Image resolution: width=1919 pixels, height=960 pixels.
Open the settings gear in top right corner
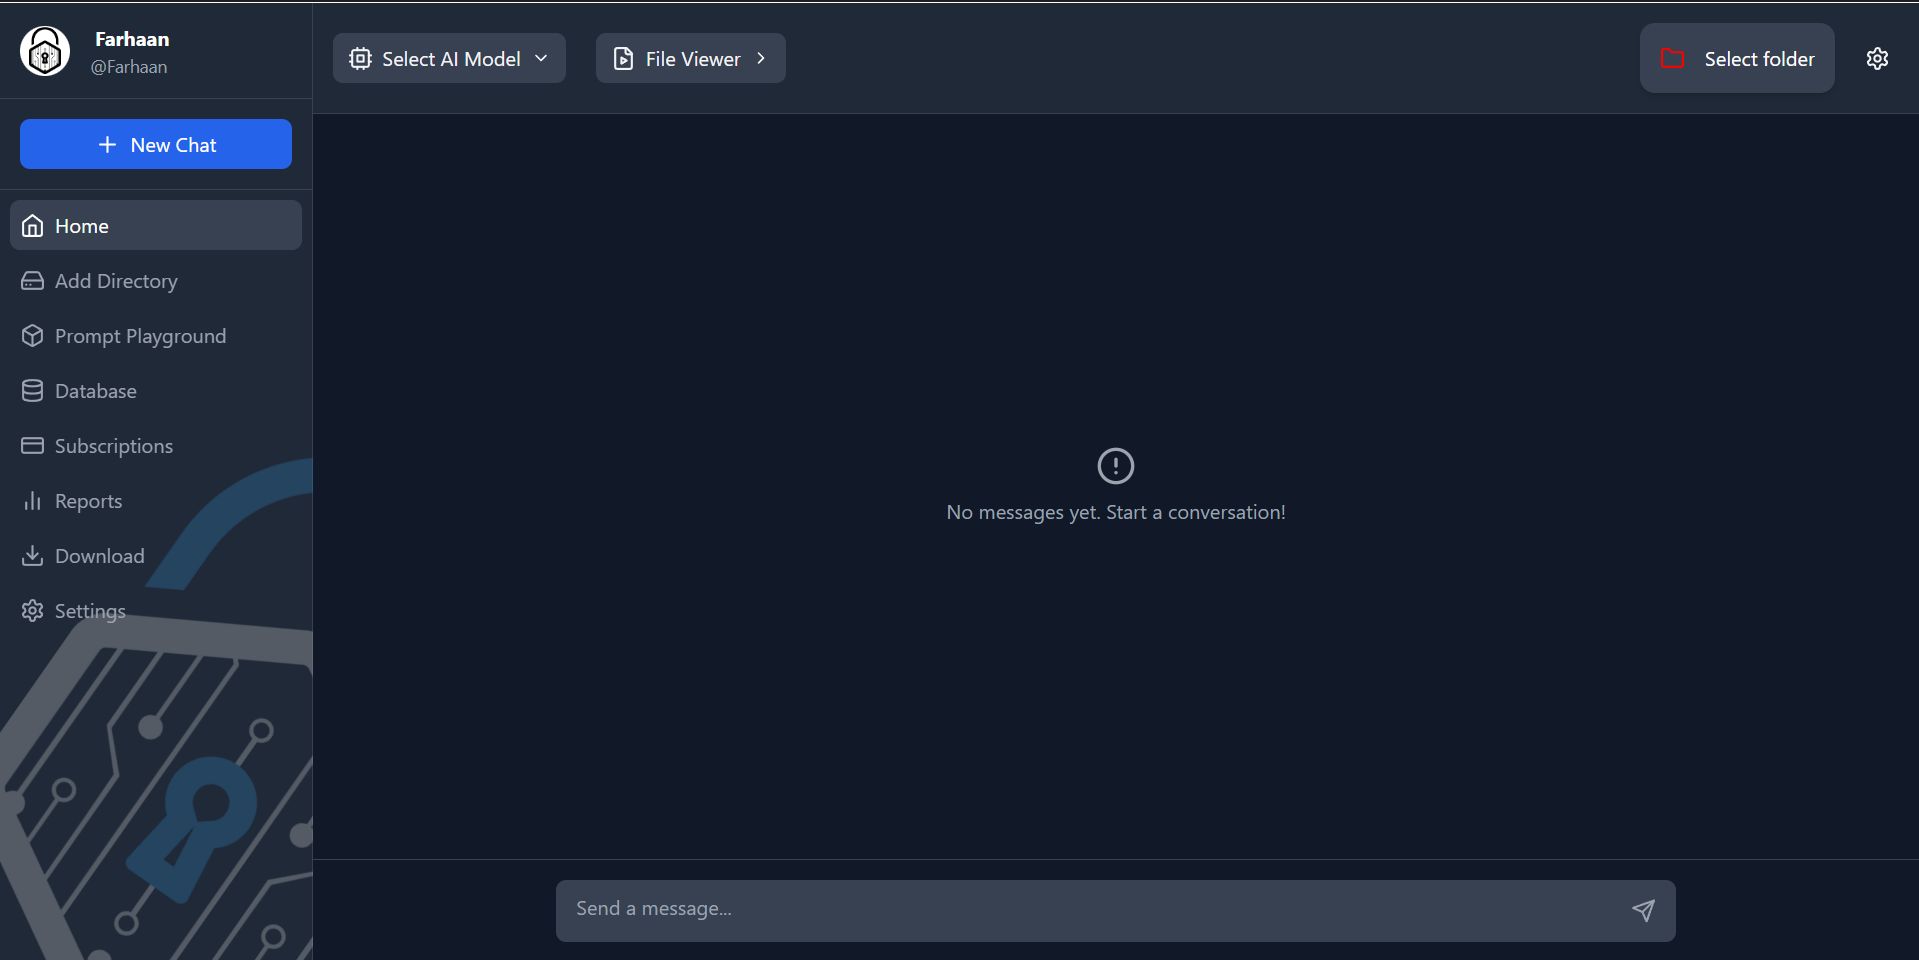click(x=1877, y=58)
